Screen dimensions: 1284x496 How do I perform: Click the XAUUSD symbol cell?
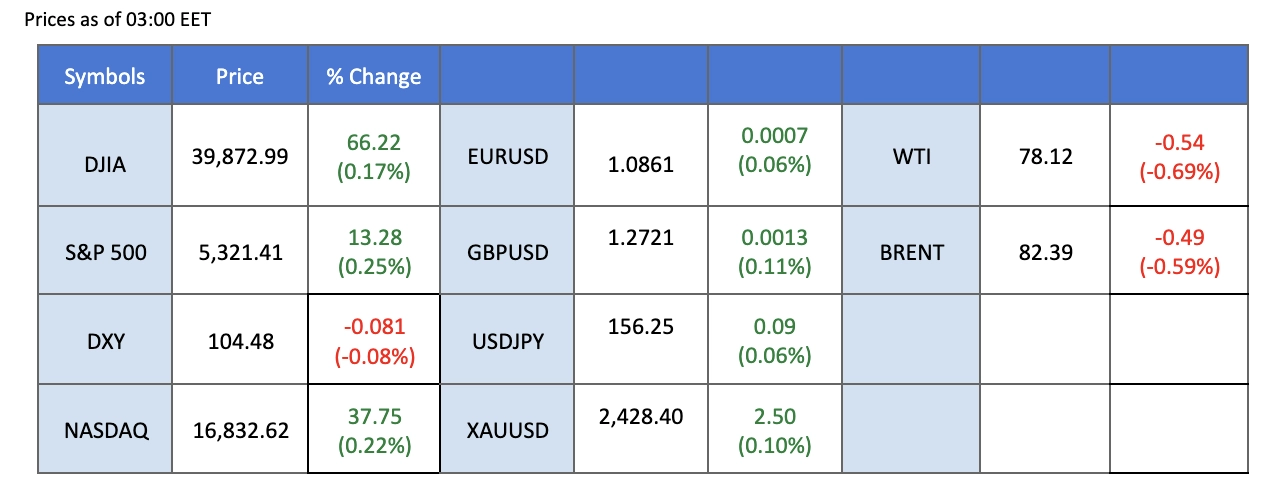pyautogui.click(x=507, y=431)
